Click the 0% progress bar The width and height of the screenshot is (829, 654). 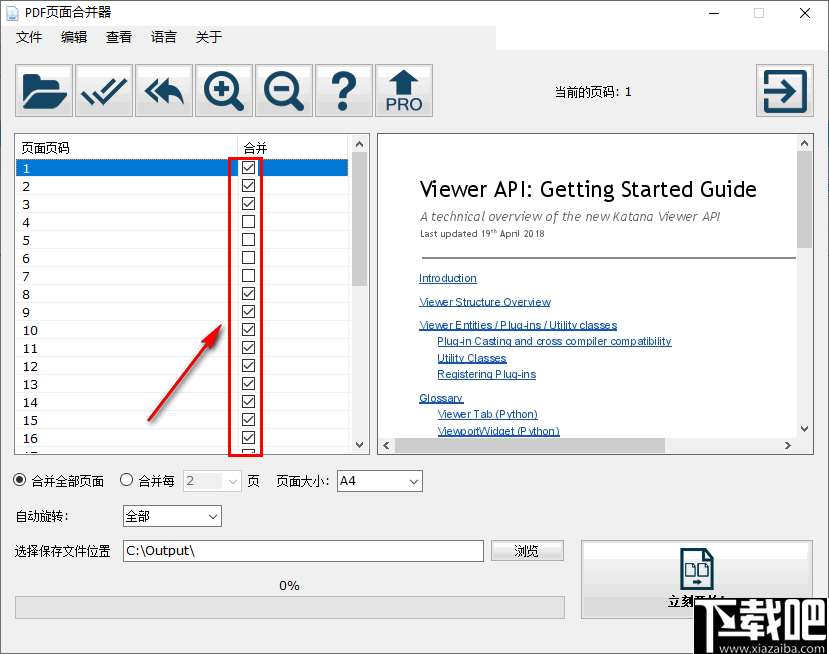[x=289, y=607]
